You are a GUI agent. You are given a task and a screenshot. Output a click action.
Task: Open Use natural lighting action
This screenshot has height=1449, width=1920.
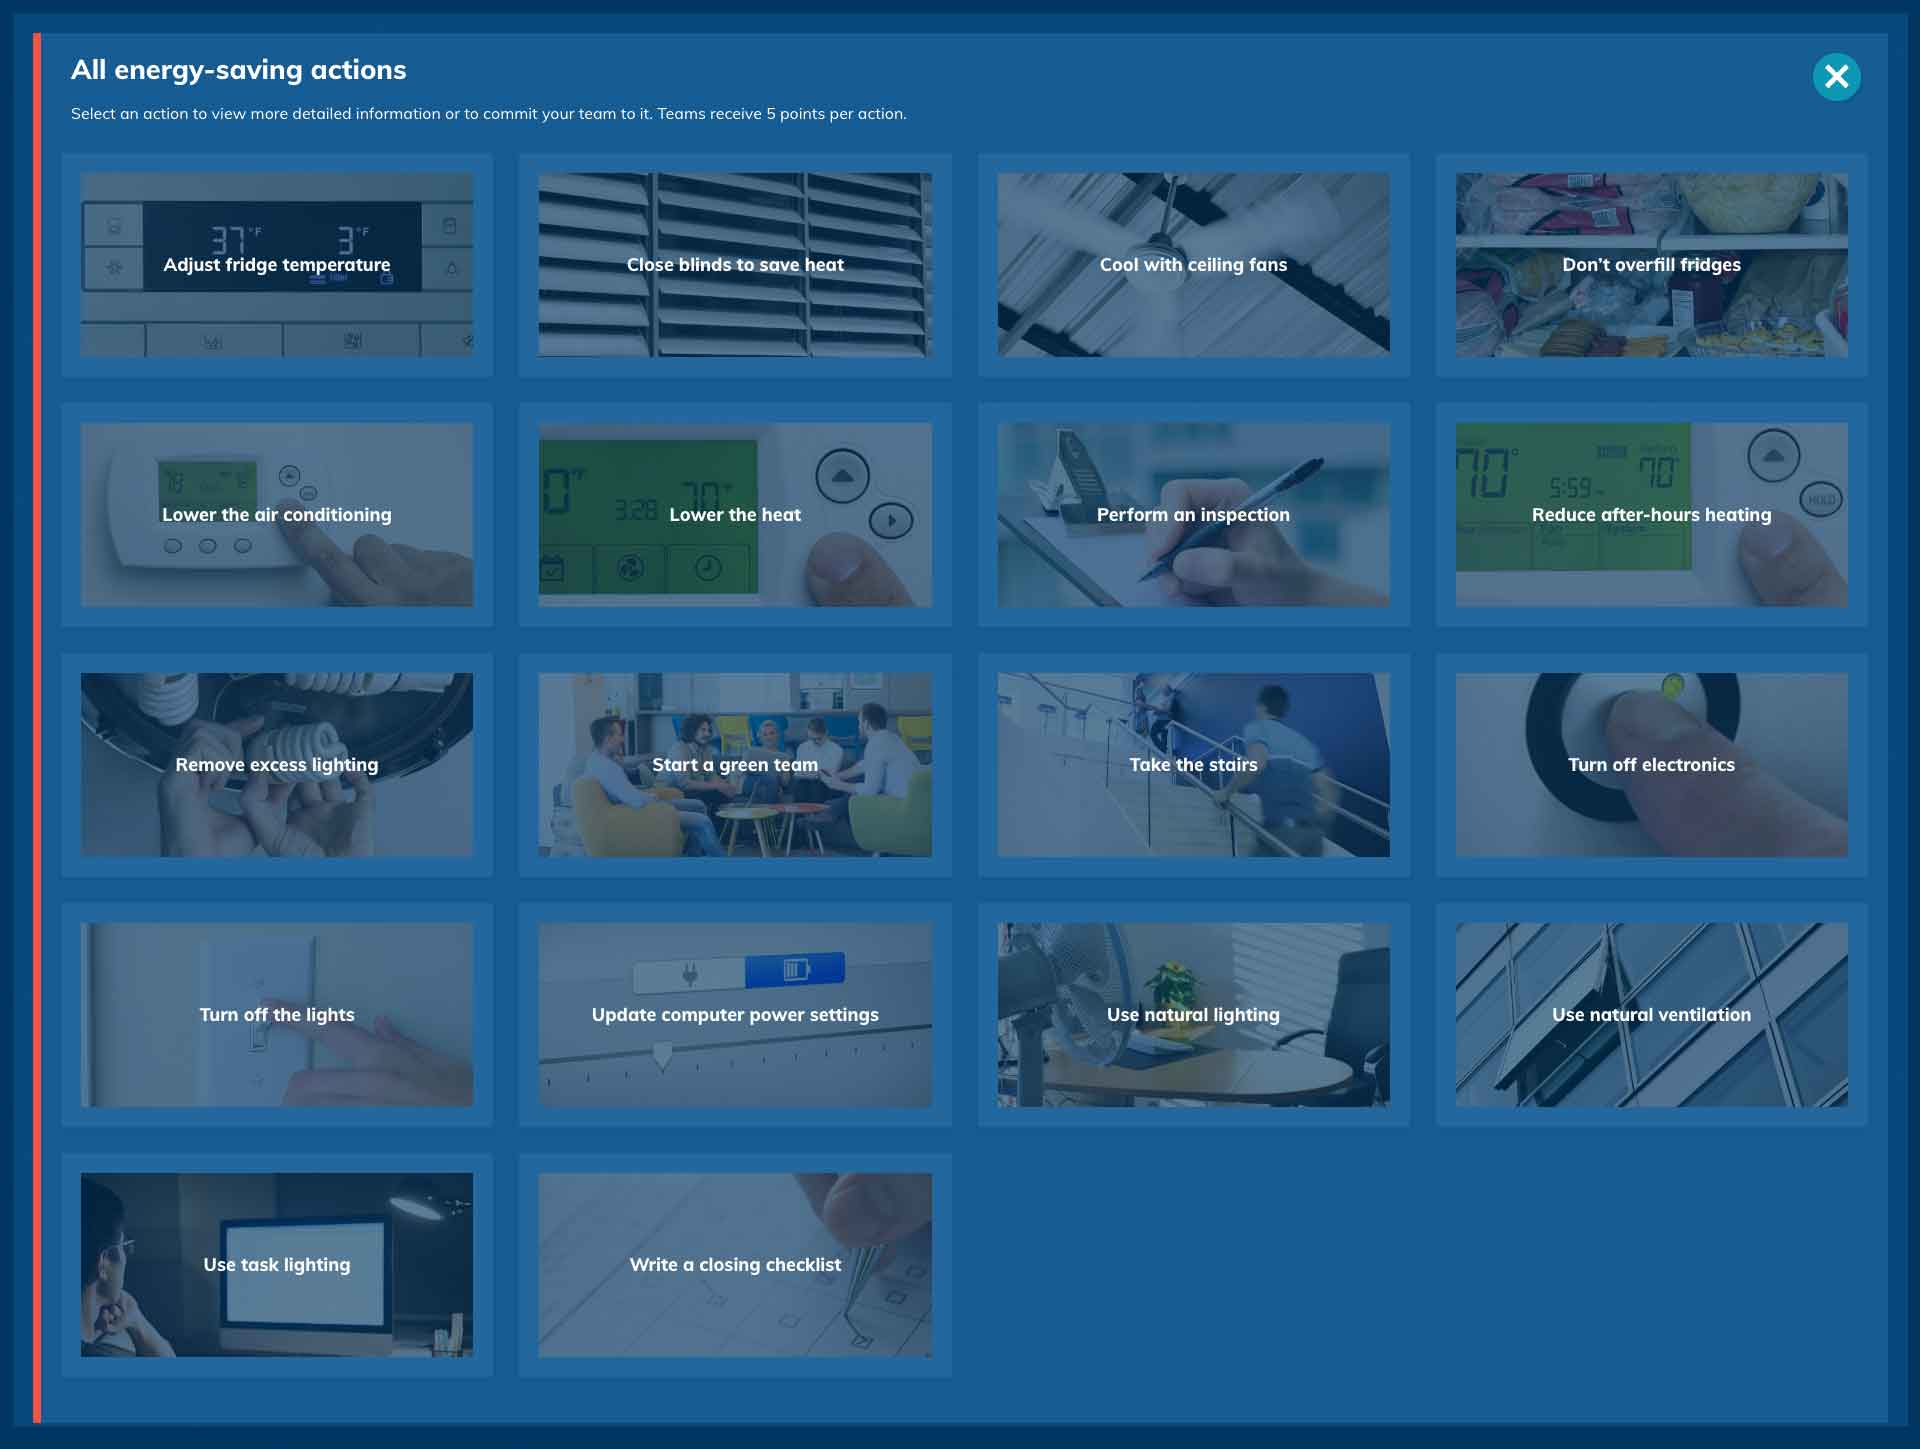(1193, 1015)
